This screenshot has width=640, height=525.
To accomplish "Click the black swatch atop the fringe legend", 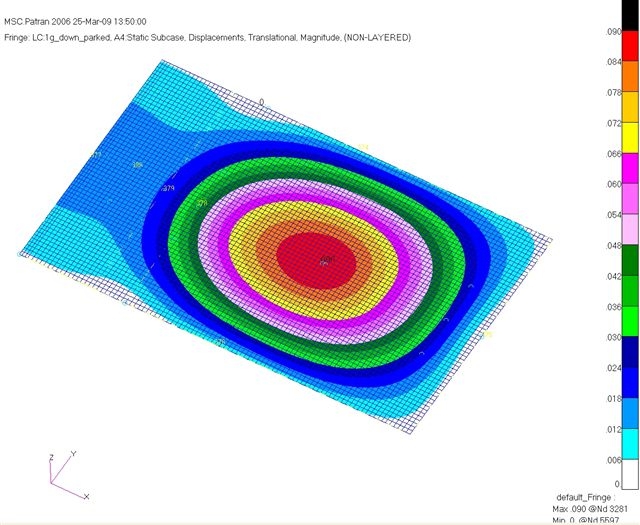I will coord(630,15).
